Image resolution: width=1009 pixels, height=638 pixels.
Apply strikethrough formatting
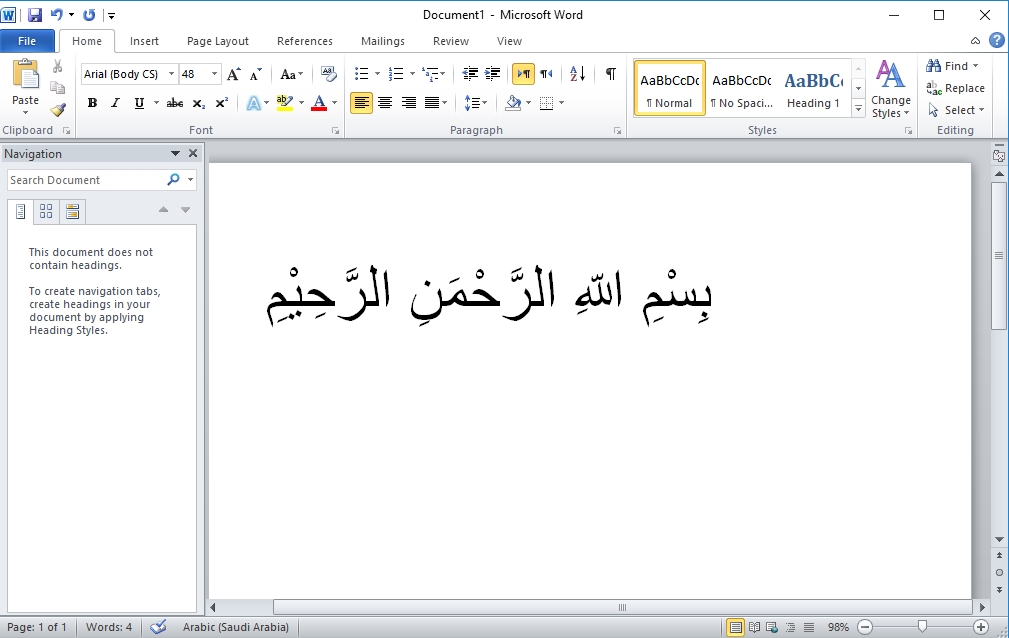click(x=174, y=103)
